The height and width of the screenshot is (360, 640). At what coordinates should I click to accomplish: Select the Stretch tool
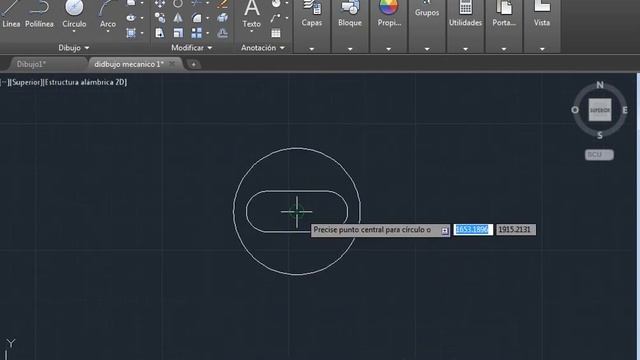coord(160,33)
